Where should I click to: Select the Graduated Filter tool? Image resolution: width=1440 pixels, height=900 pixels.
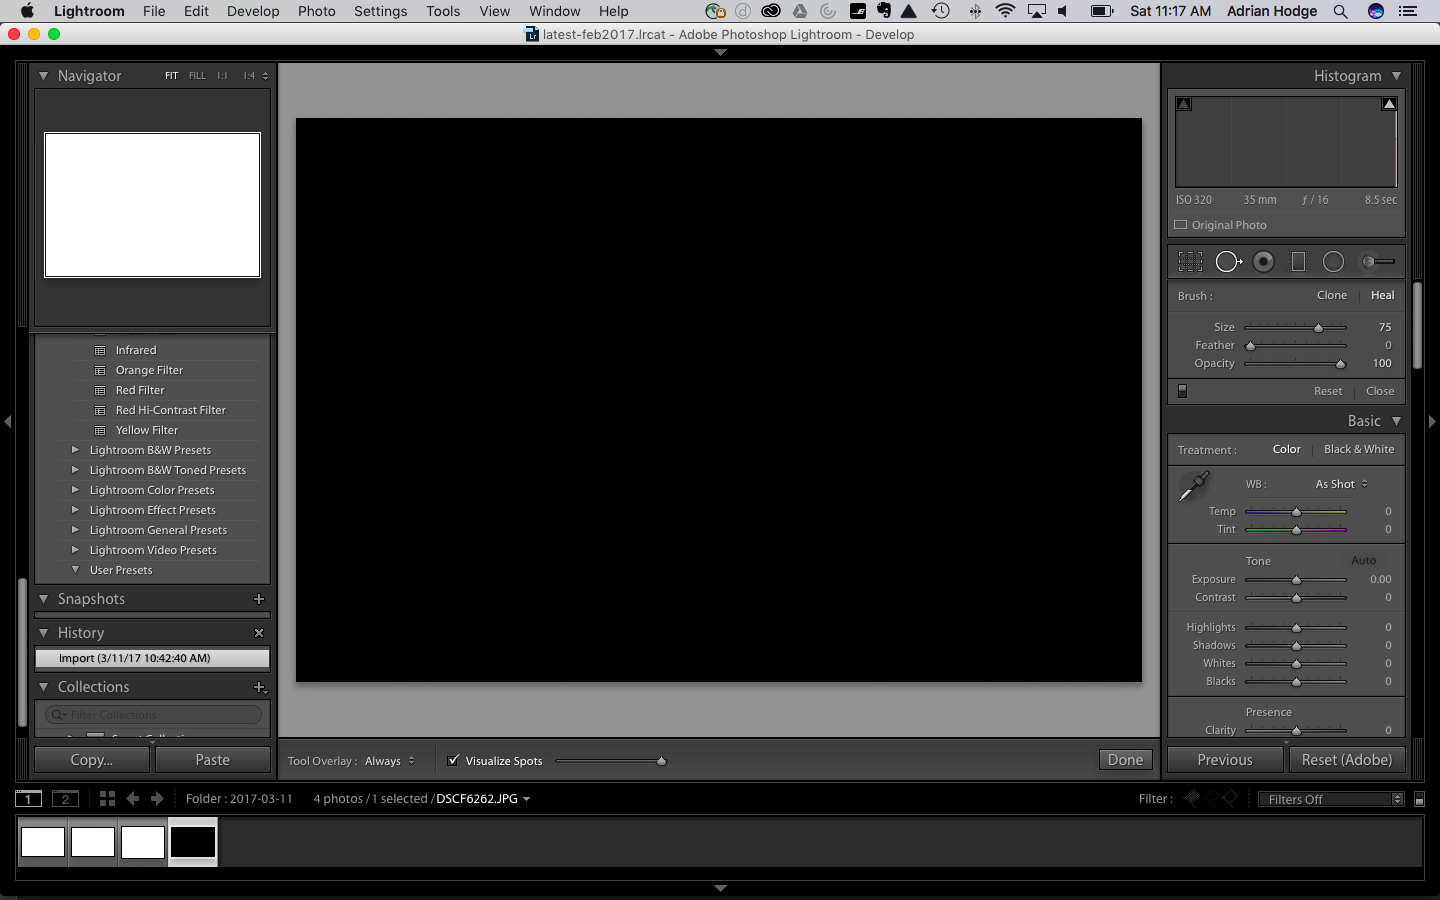1298,262
